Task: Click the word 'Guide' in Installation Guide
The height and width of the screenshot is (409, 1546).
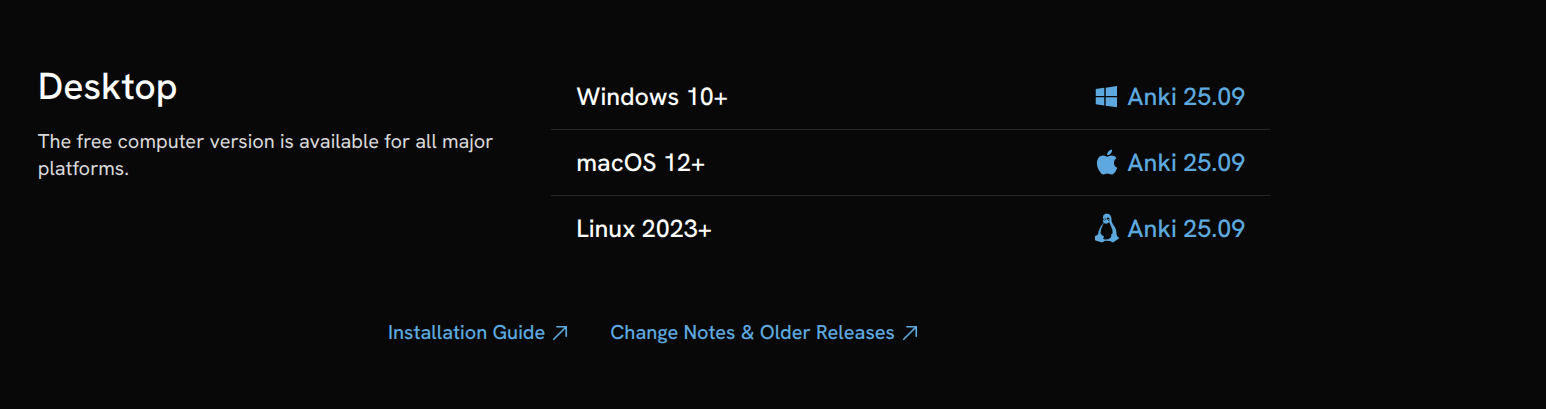Action: (518, 333)
